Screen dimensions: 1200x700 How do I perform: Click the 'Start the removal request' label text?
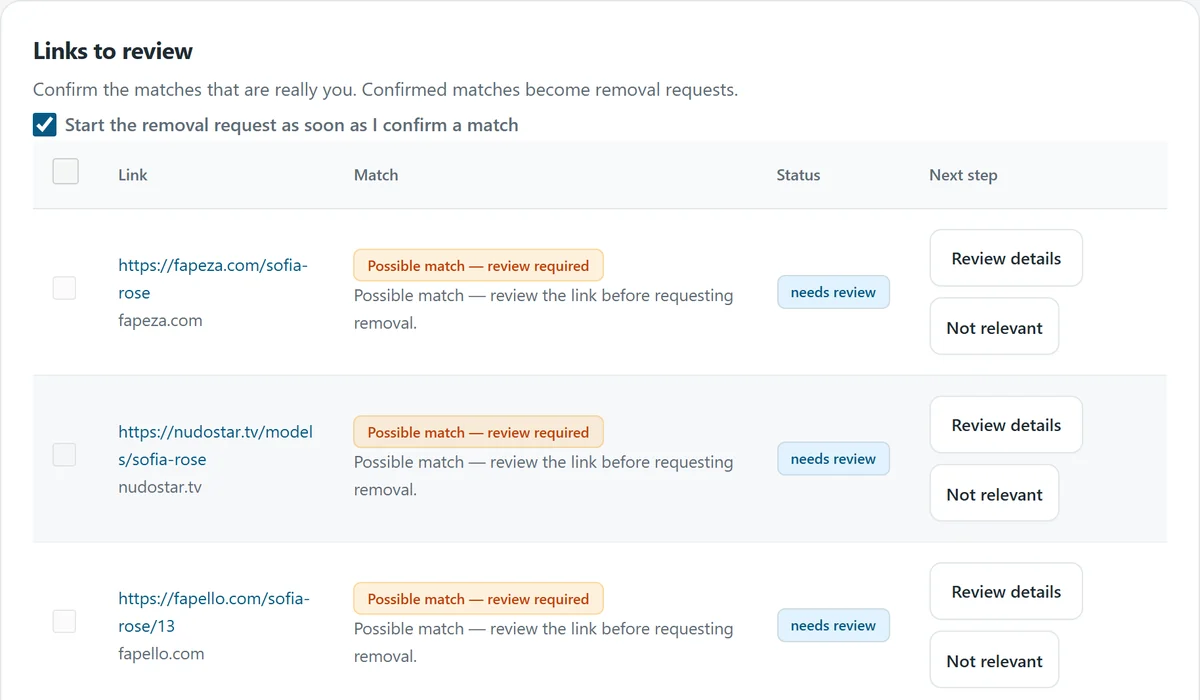coord(292,125)
